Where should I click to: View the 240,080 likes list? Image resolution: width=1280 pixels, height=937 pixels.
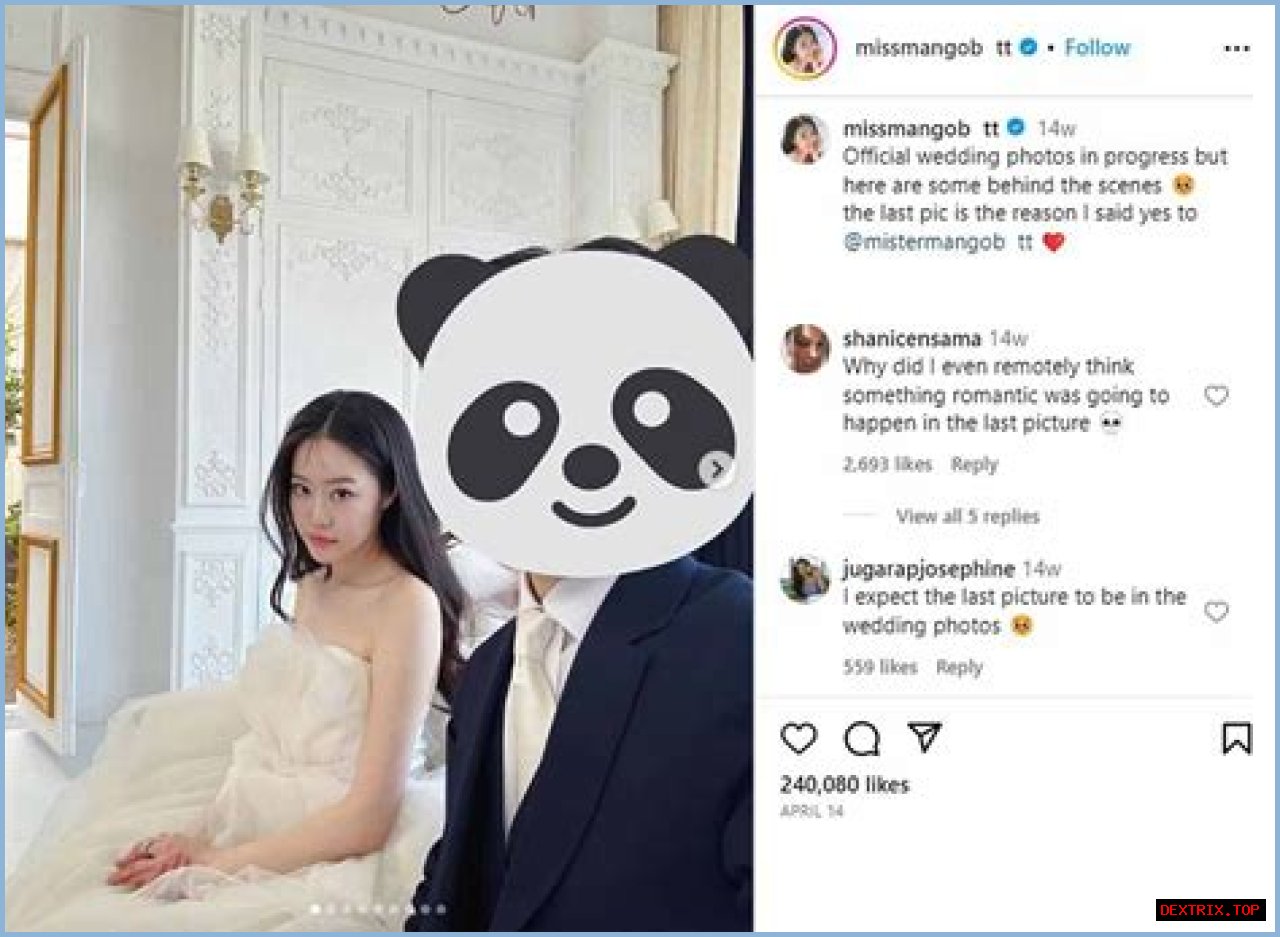844,785
